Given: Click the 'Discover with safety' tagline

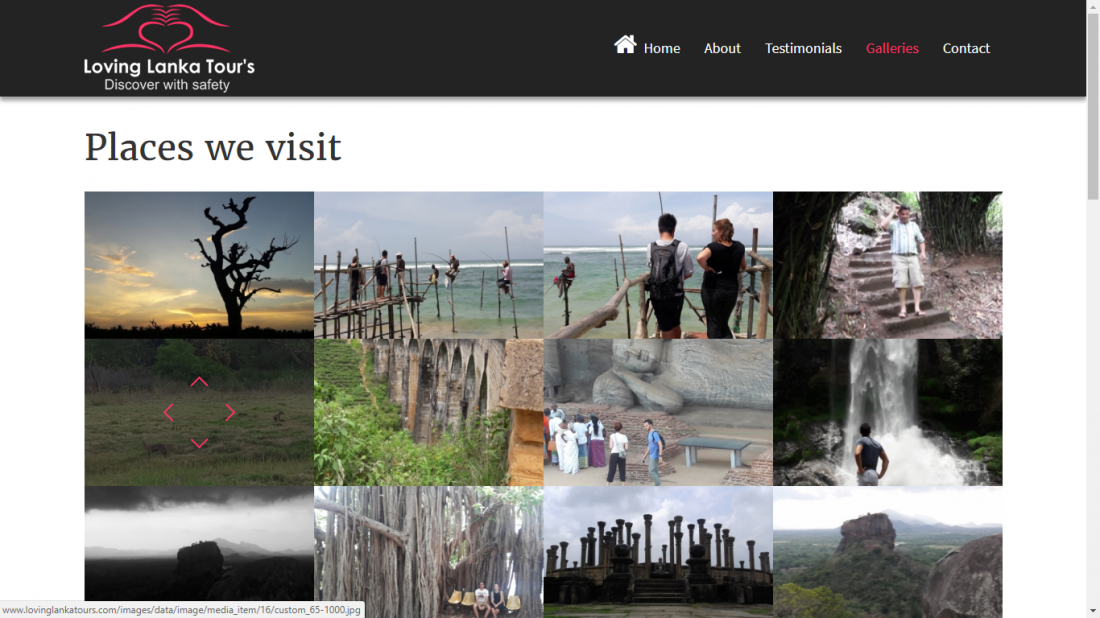Looking at the screenshot, I should click(x=167, y=85).
